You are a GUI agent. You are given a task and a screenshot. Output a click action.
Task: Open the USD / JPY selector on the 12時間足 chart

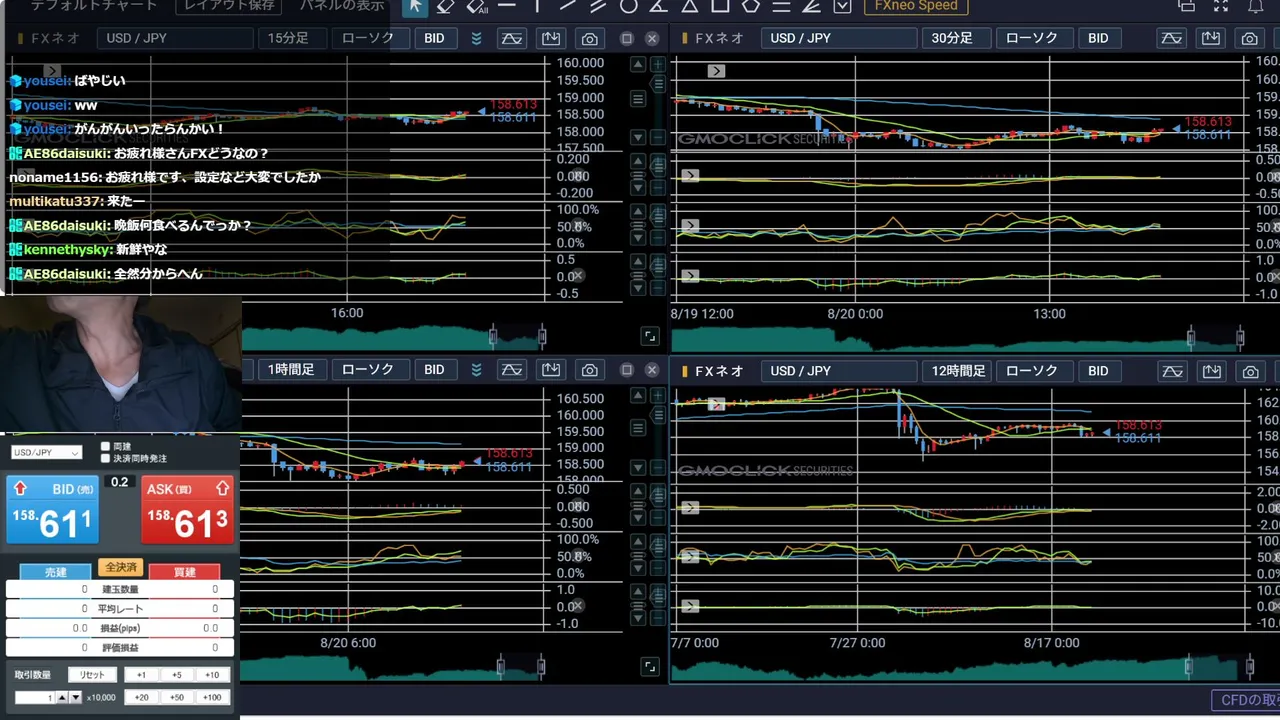pyautogui.click(x=838, y=371)
